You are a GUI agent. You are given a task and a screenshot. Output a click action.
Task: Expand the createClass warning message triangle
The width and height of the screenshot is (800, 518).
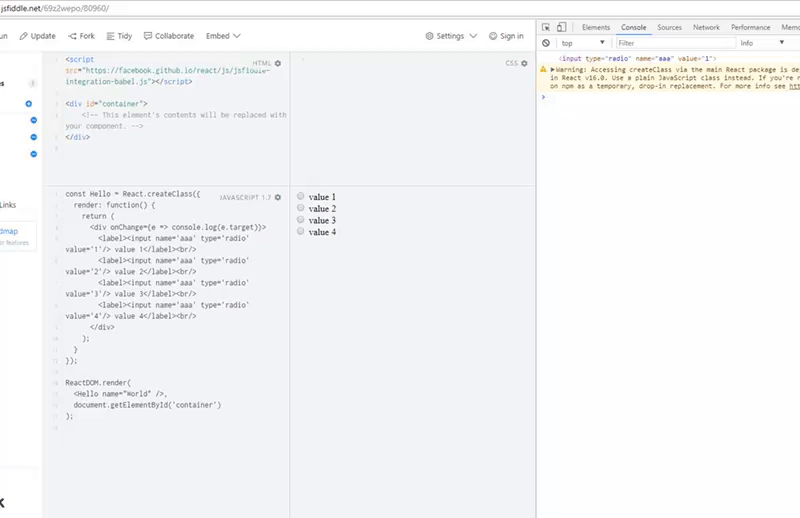point(552,69)
